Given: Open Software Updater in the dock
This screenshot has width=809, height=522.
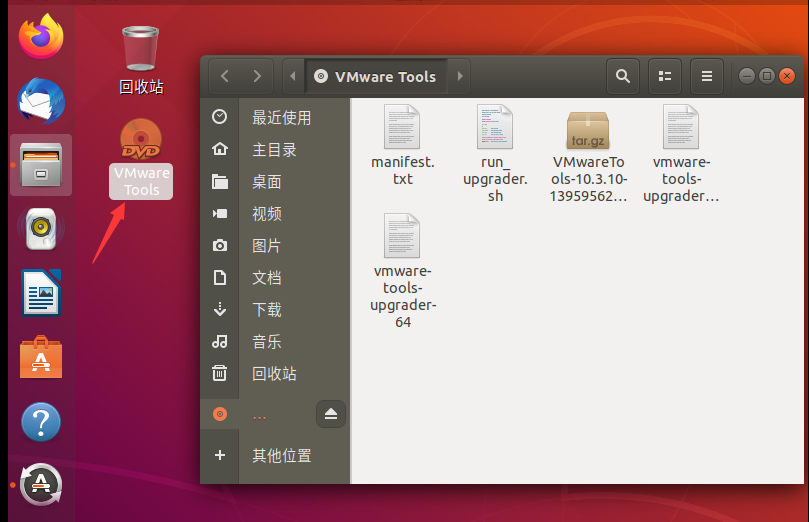Looking at the screenshot, I should 41,485.
